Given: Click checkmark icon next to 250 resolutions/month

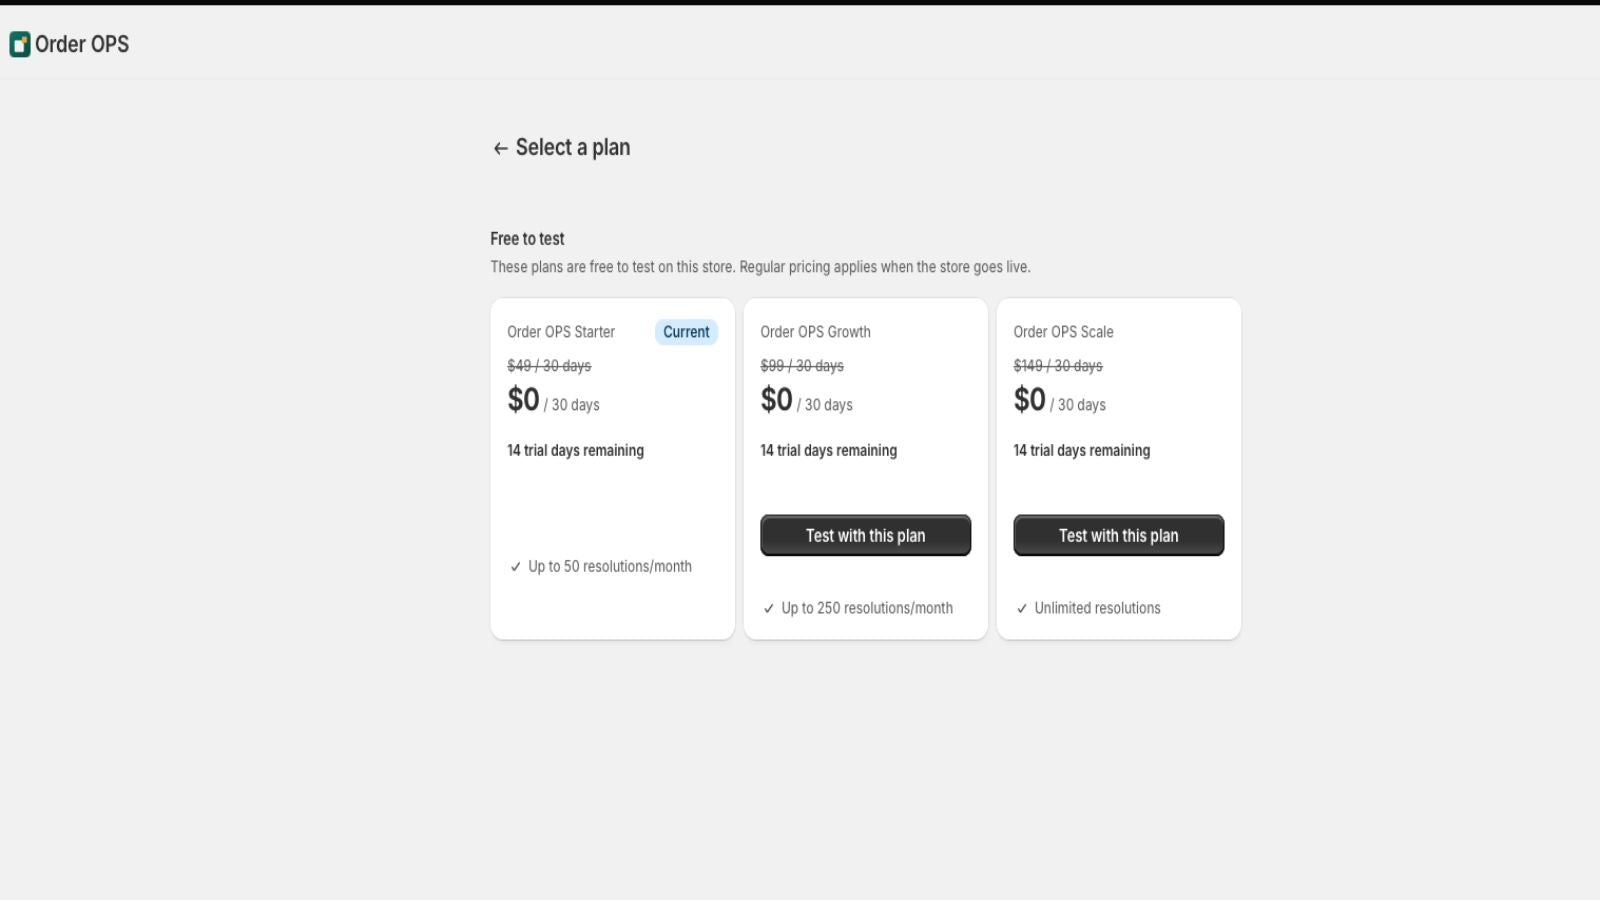Looking at the screenshot, I should click(x=769, y=608).
